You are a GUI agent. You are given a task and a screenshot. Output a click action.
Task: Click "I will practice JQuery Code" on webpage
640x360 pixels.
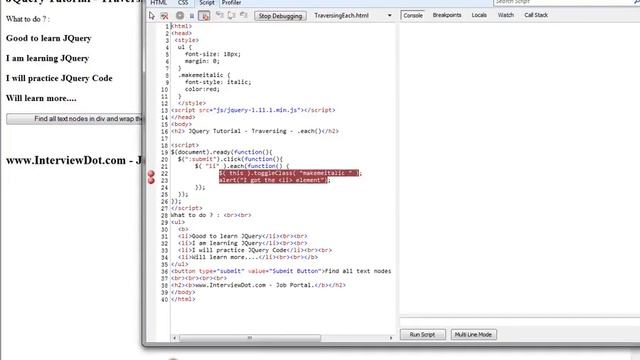pyautogui.click(x=59, y=78)
